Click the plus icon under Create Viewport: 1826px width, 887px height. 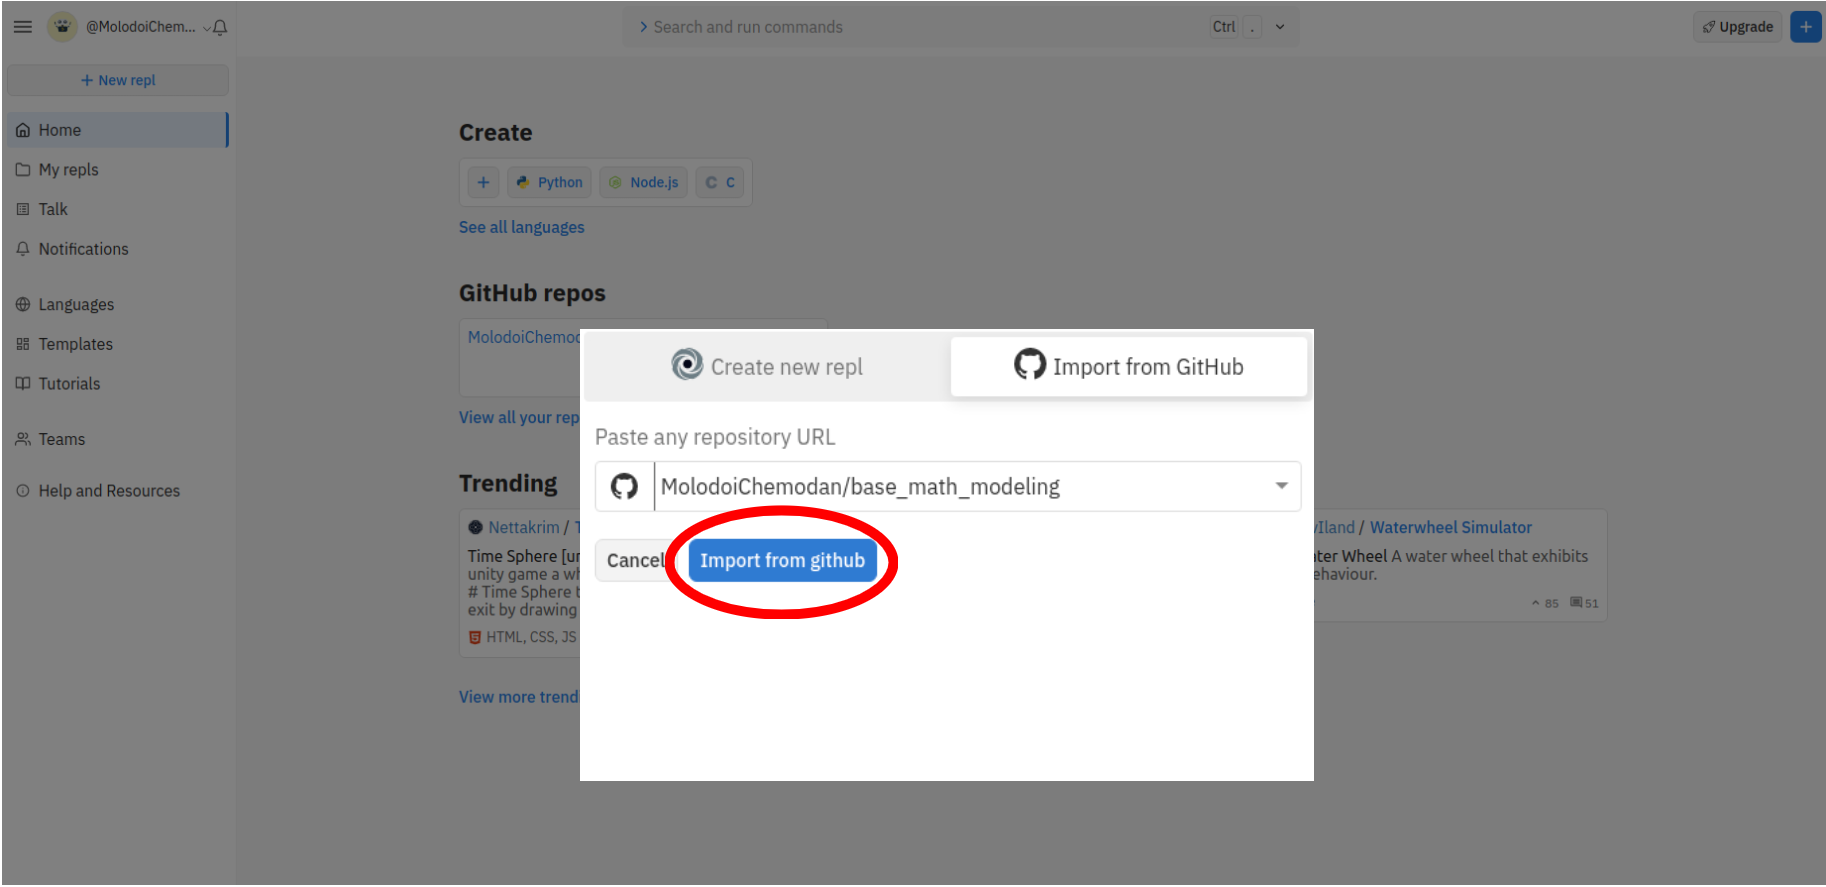tap(483, 182)
